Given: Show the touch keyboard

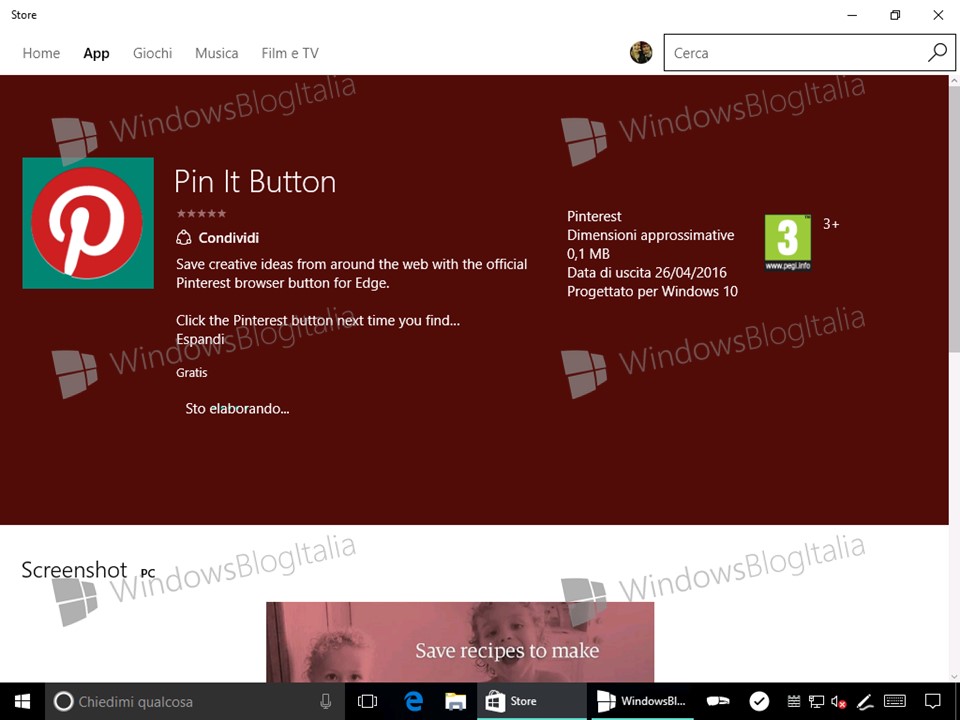Looking at the screenshot, I should pyautogui.click(x=895, y=702).
